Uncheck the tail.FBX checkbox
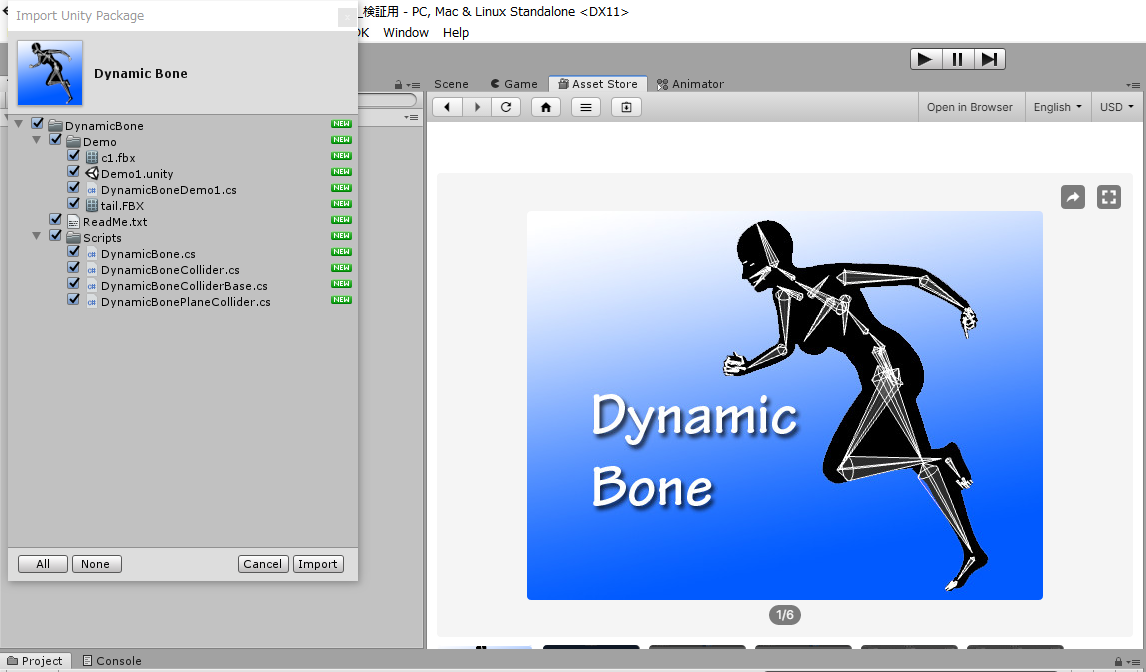Screen dimensions: 1146x672 click(73, 203)
